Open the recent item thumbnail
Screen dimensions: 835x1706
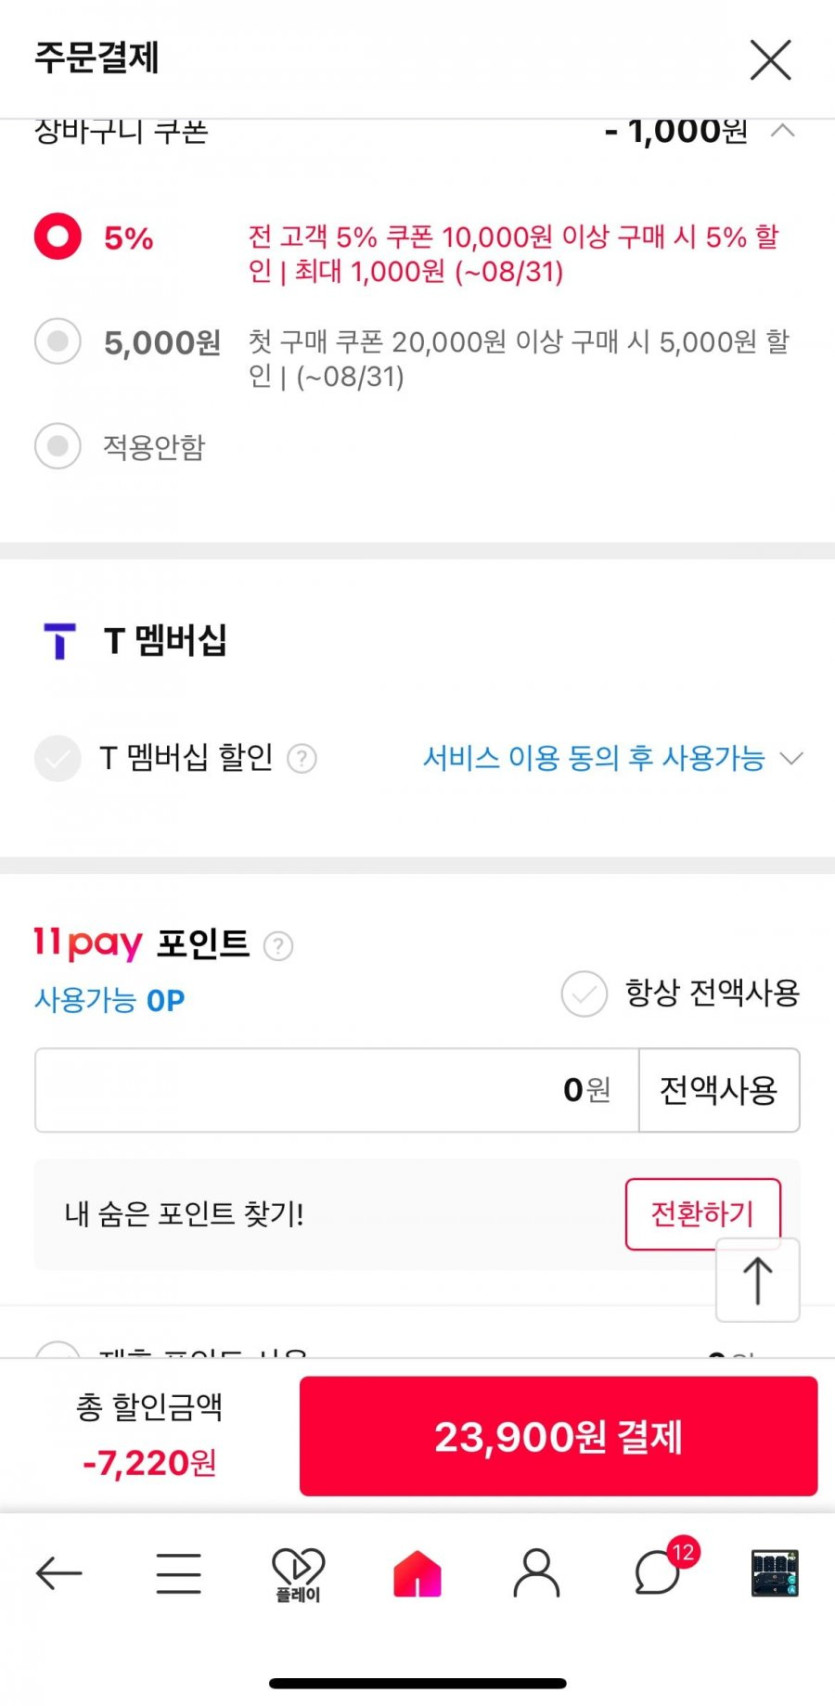[775, 1573]
